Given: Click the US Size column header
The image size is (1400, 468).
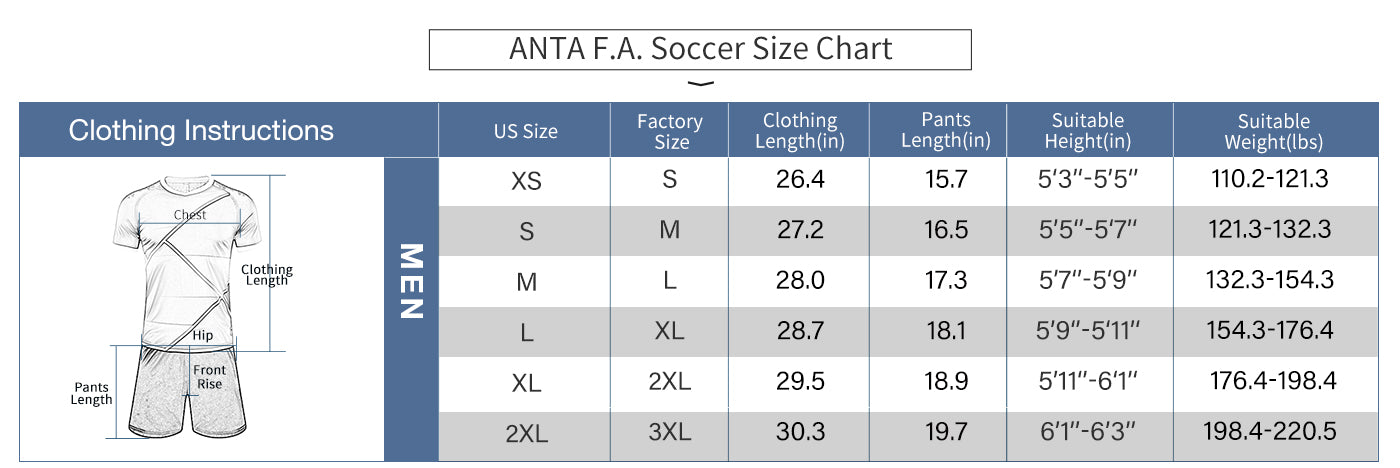Looking at the screenshot, I should coord(525,131).
